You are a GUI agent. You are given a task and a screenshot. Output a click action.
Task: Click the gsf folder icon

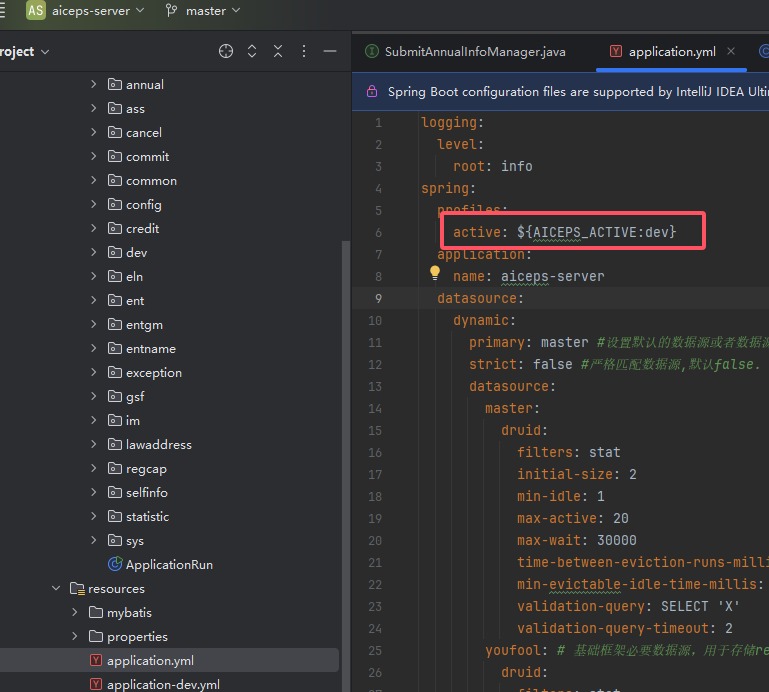click(x=115, y=396)
